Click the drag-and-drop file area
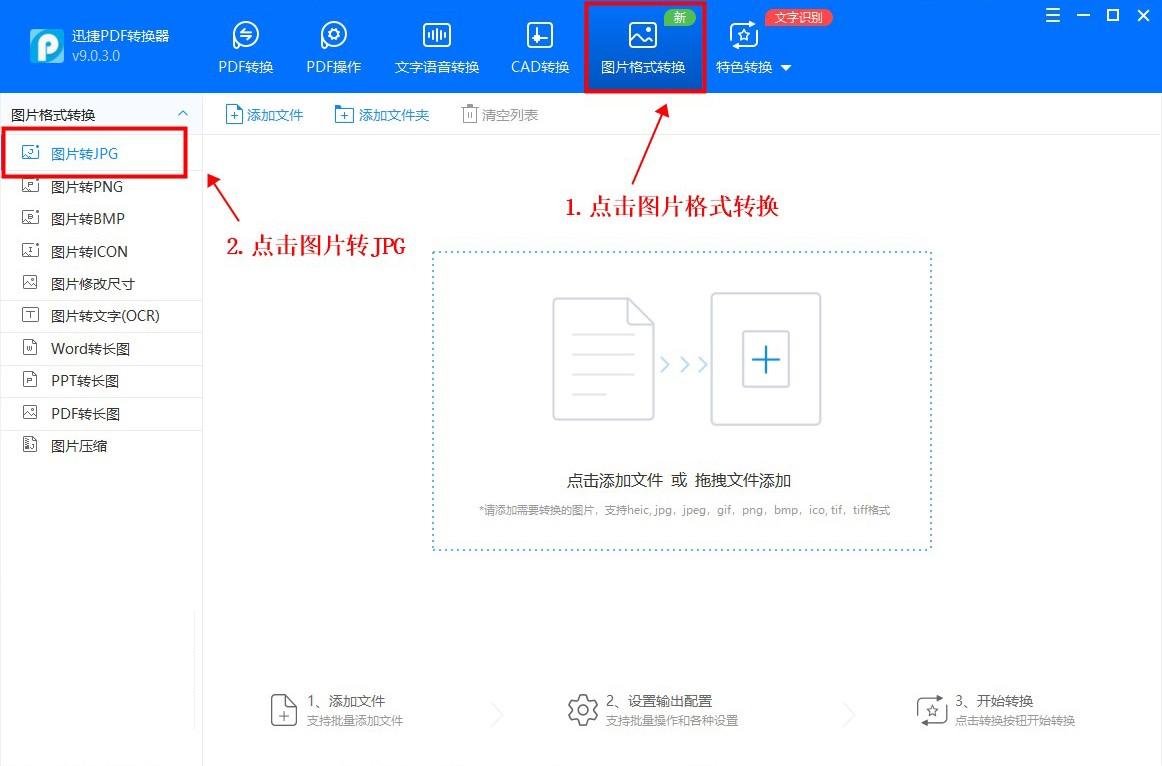The height and width of the screenshot is (766, 1162). 680,398
